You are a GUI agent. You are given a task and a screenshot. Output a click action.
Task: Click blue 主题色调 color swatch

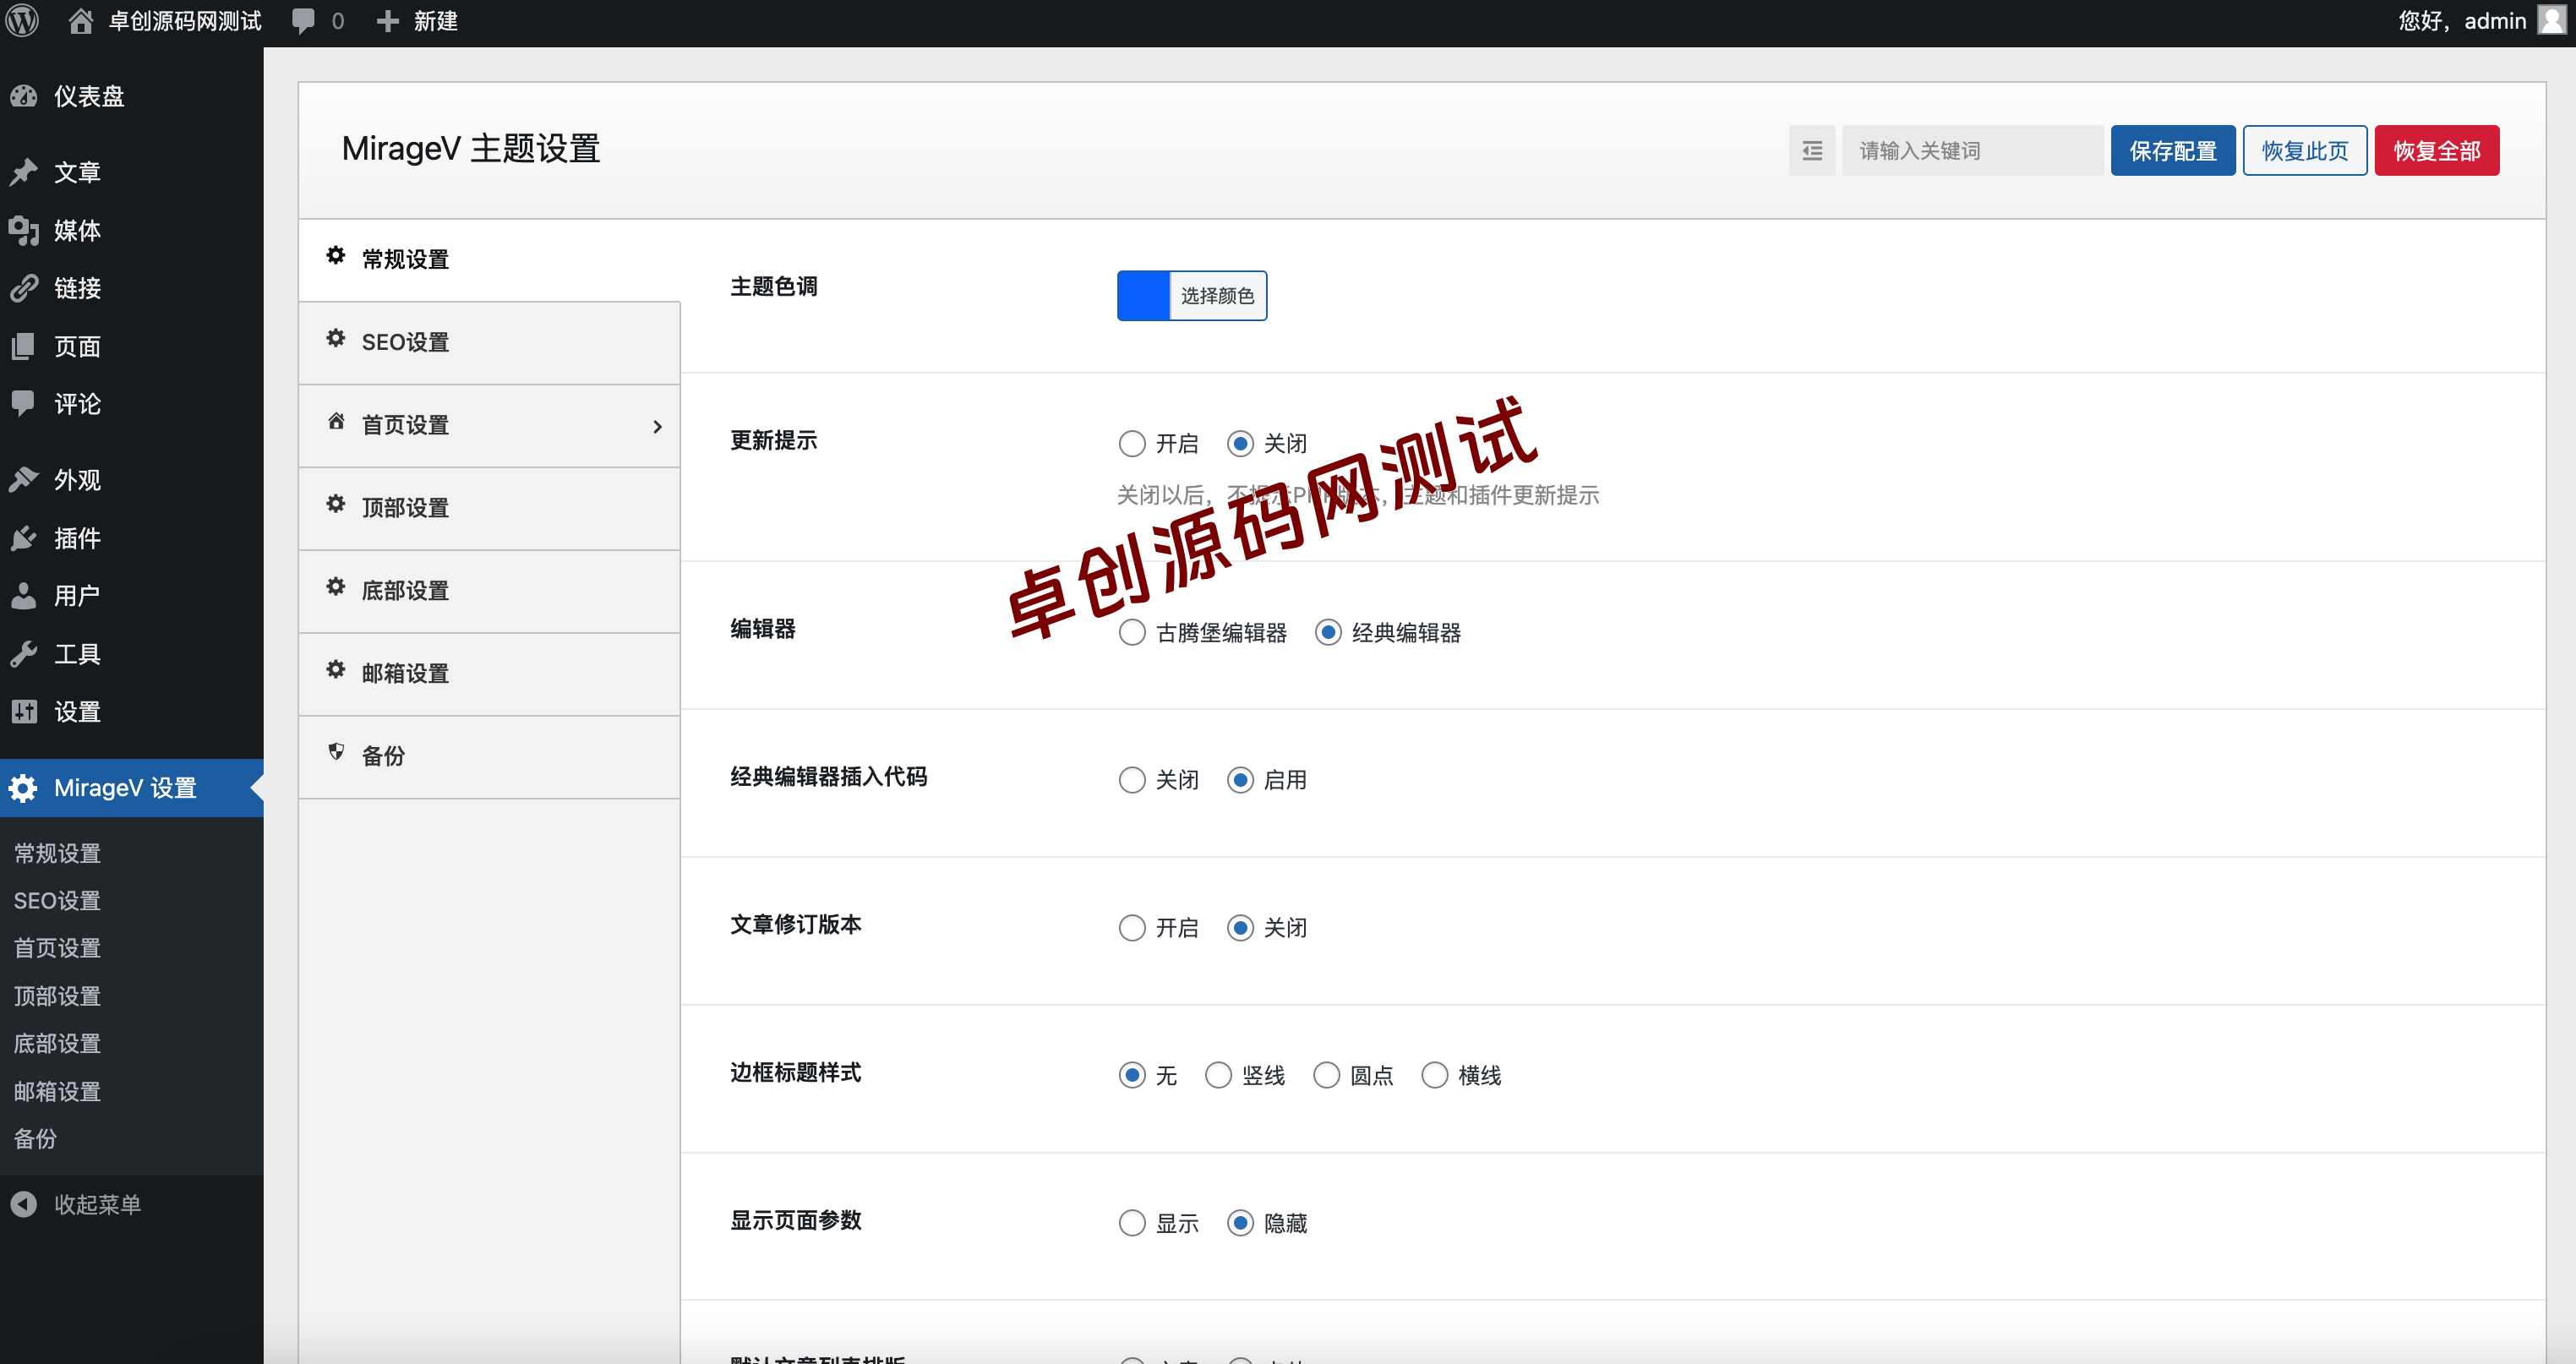[1143, 296]
